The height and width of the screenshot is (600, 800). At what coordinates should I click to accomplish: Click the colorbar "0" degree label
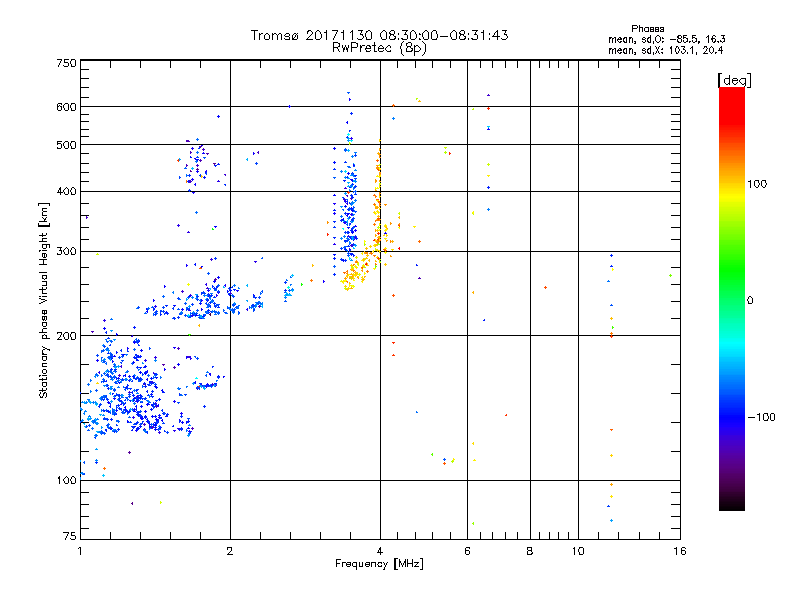pos(750,301)
